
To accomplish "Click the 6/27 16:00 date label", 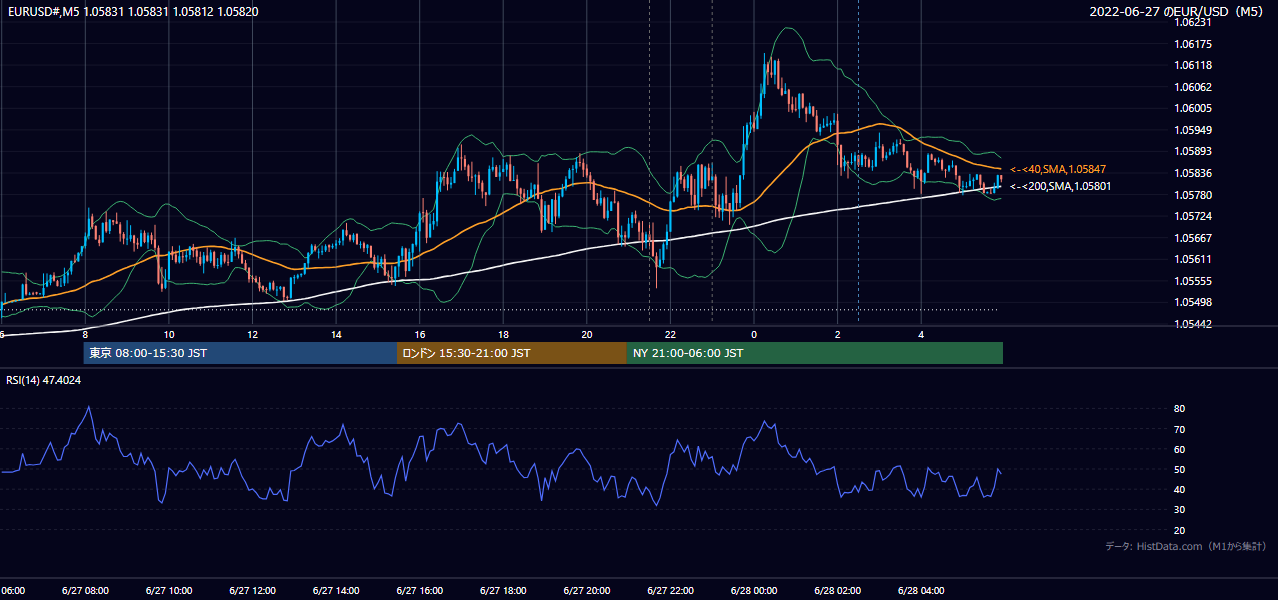I will [x=420, y=591].
